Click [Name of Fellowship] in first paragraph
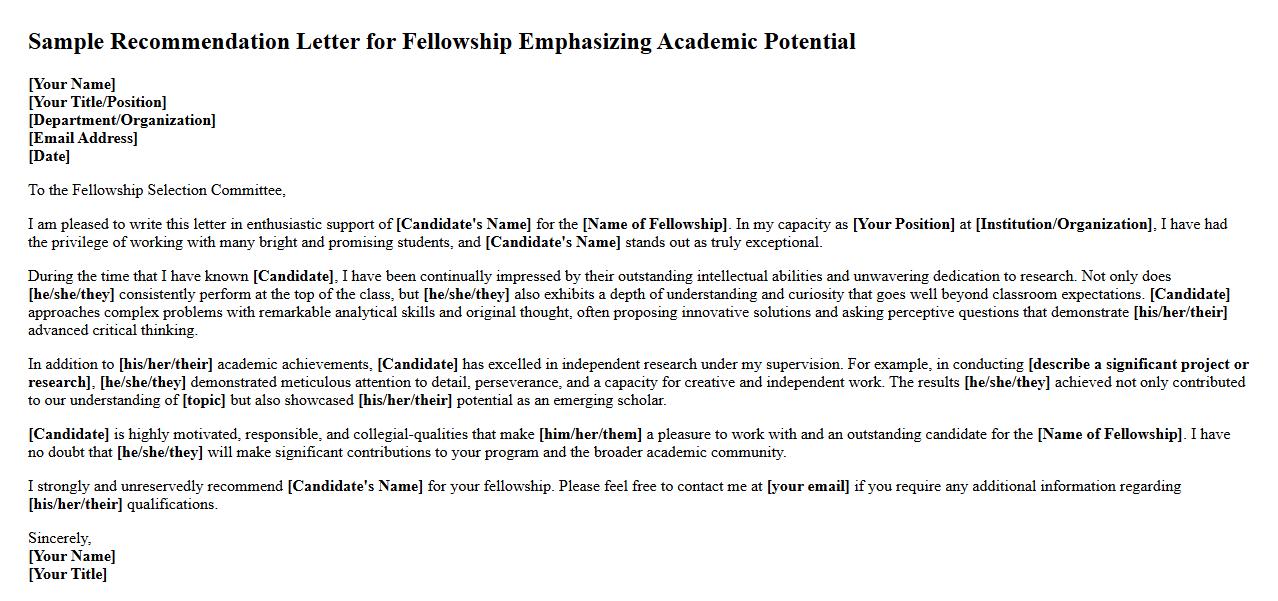1278x601 pixels. tap(656, 224)
